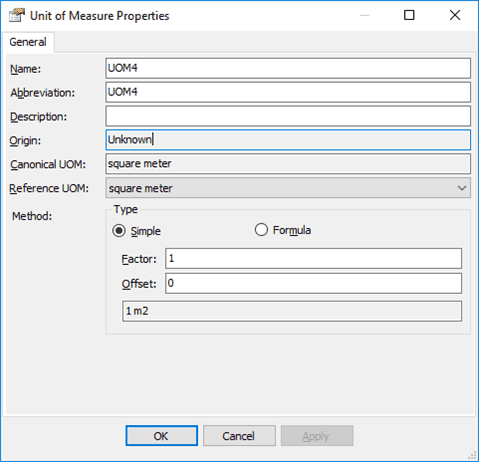
Task: Click into the Abbreviation input field
Action: 288,92
